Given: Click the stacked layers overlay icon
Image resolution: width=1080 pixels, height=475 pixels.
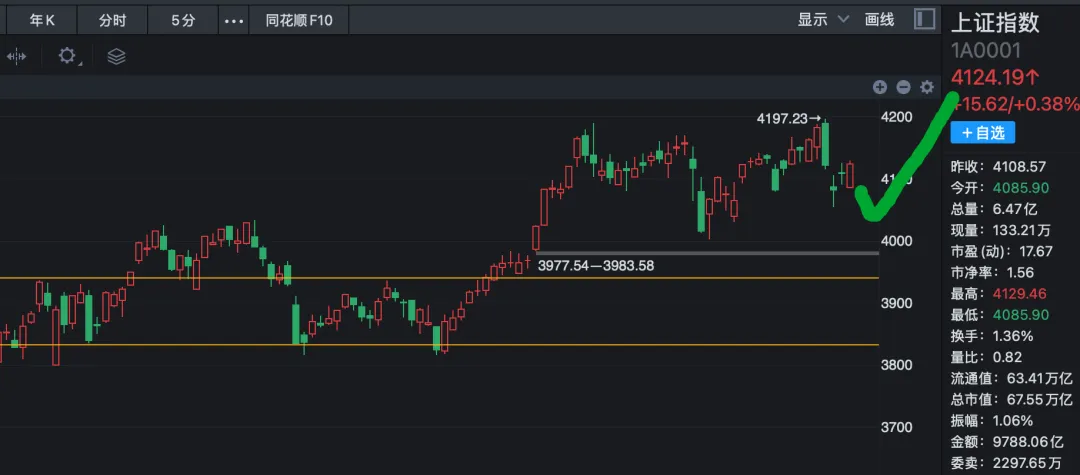Looking at the screenshot, I should click(116, 57).
